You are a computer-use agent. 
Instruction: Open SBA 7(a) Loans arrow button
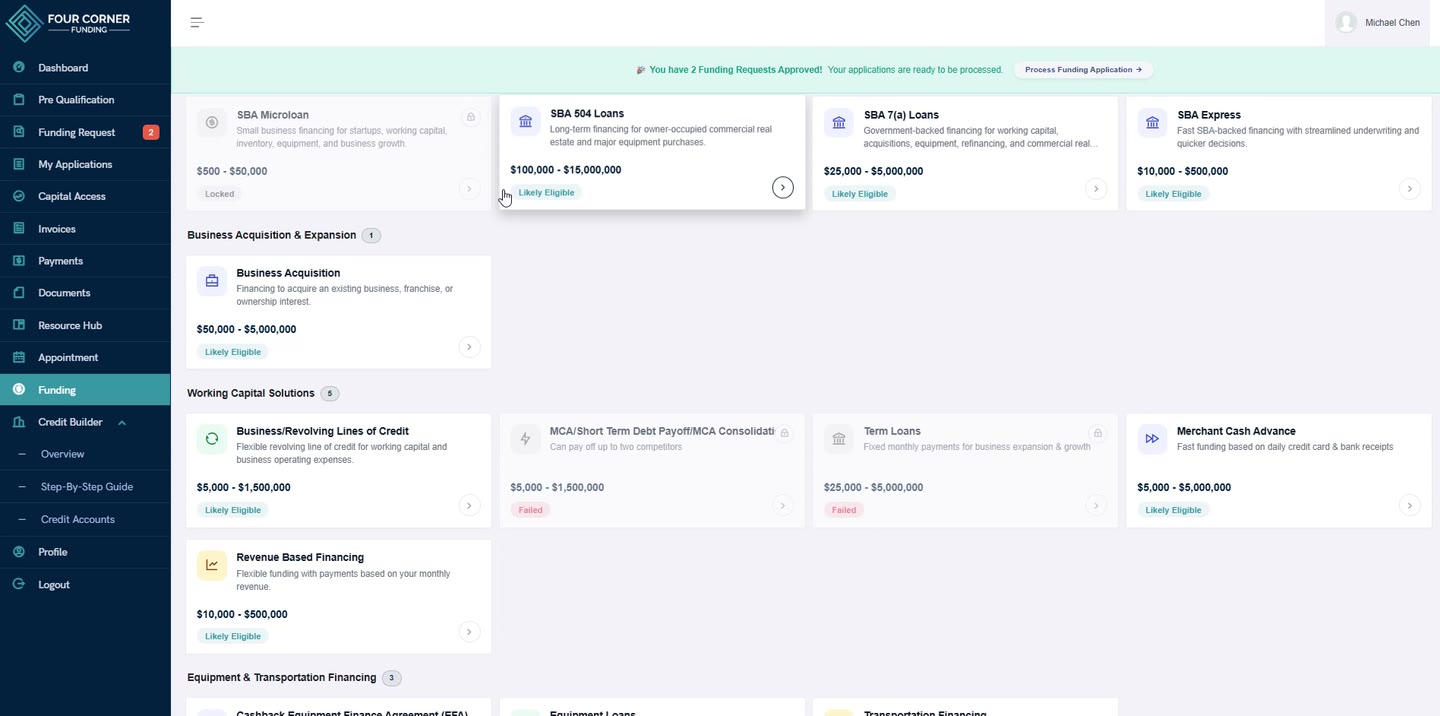pyautogui.click(x=1096, y=189)
